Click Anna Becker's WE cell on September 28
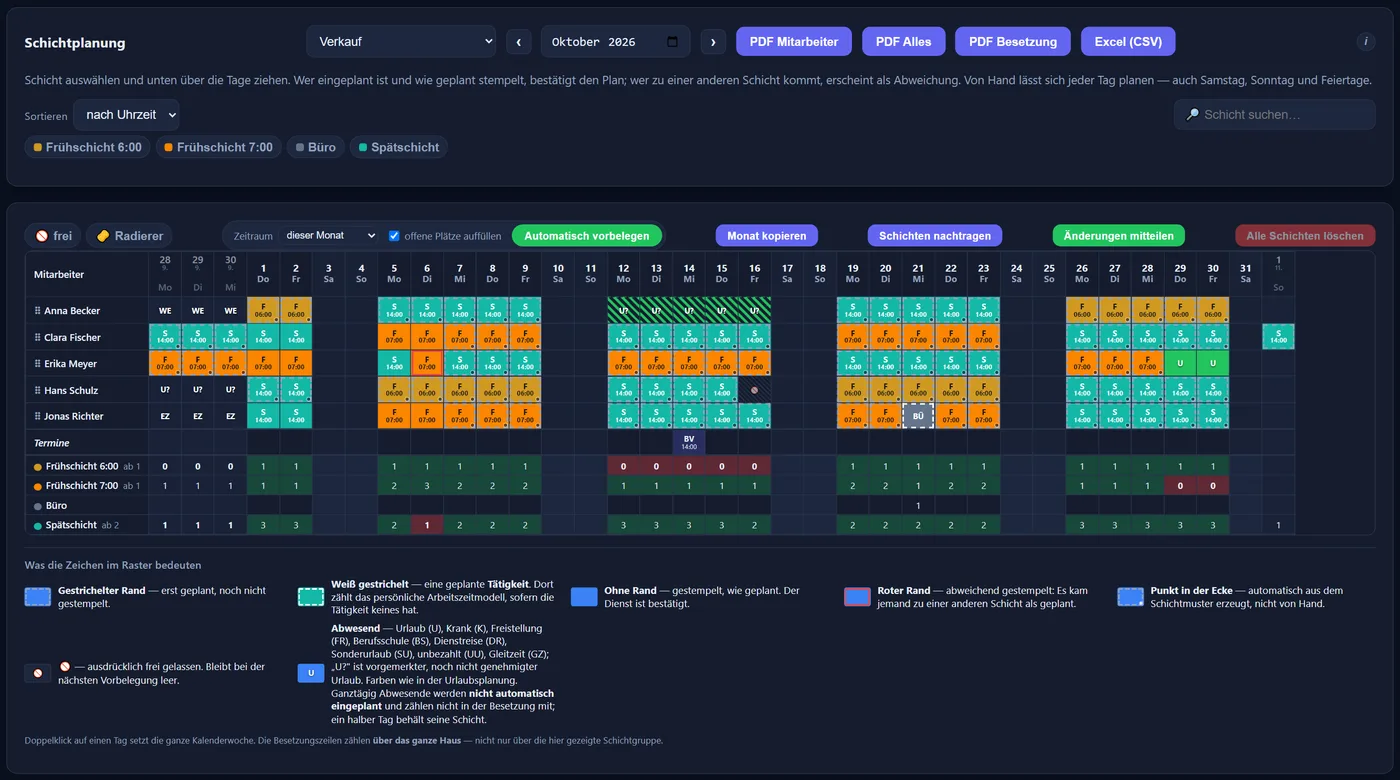This screenshot has width=1400, height=780. click(165, 311)
